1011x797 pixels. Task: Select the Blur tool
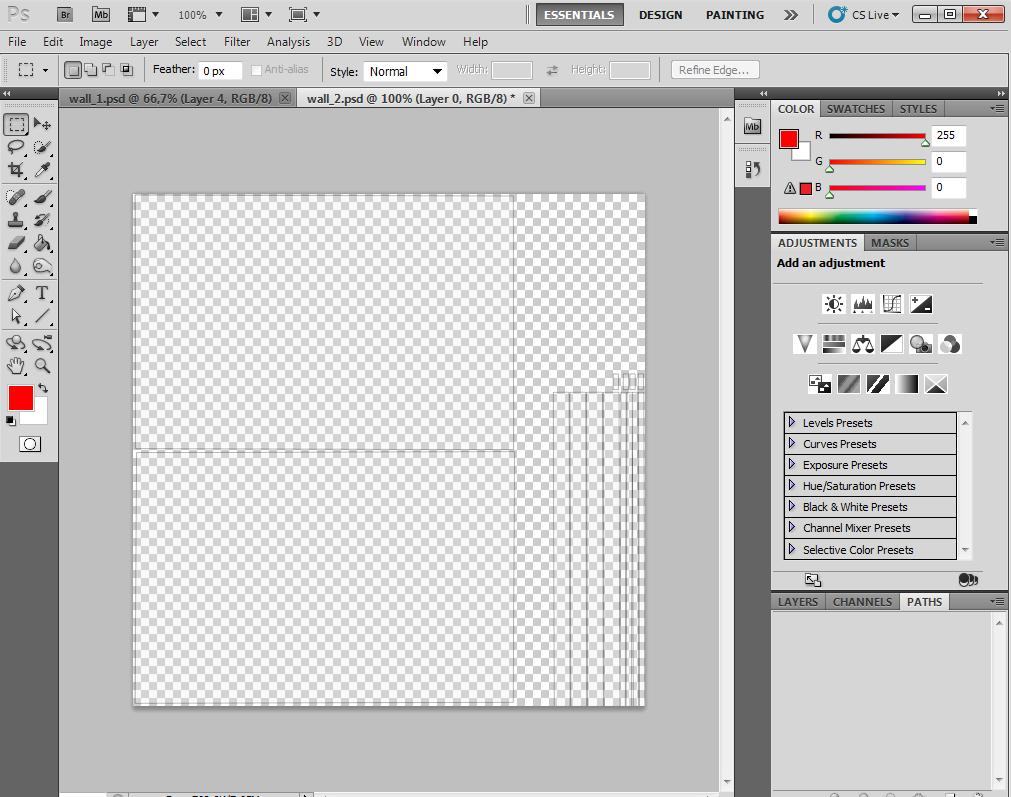pos(17,266)
